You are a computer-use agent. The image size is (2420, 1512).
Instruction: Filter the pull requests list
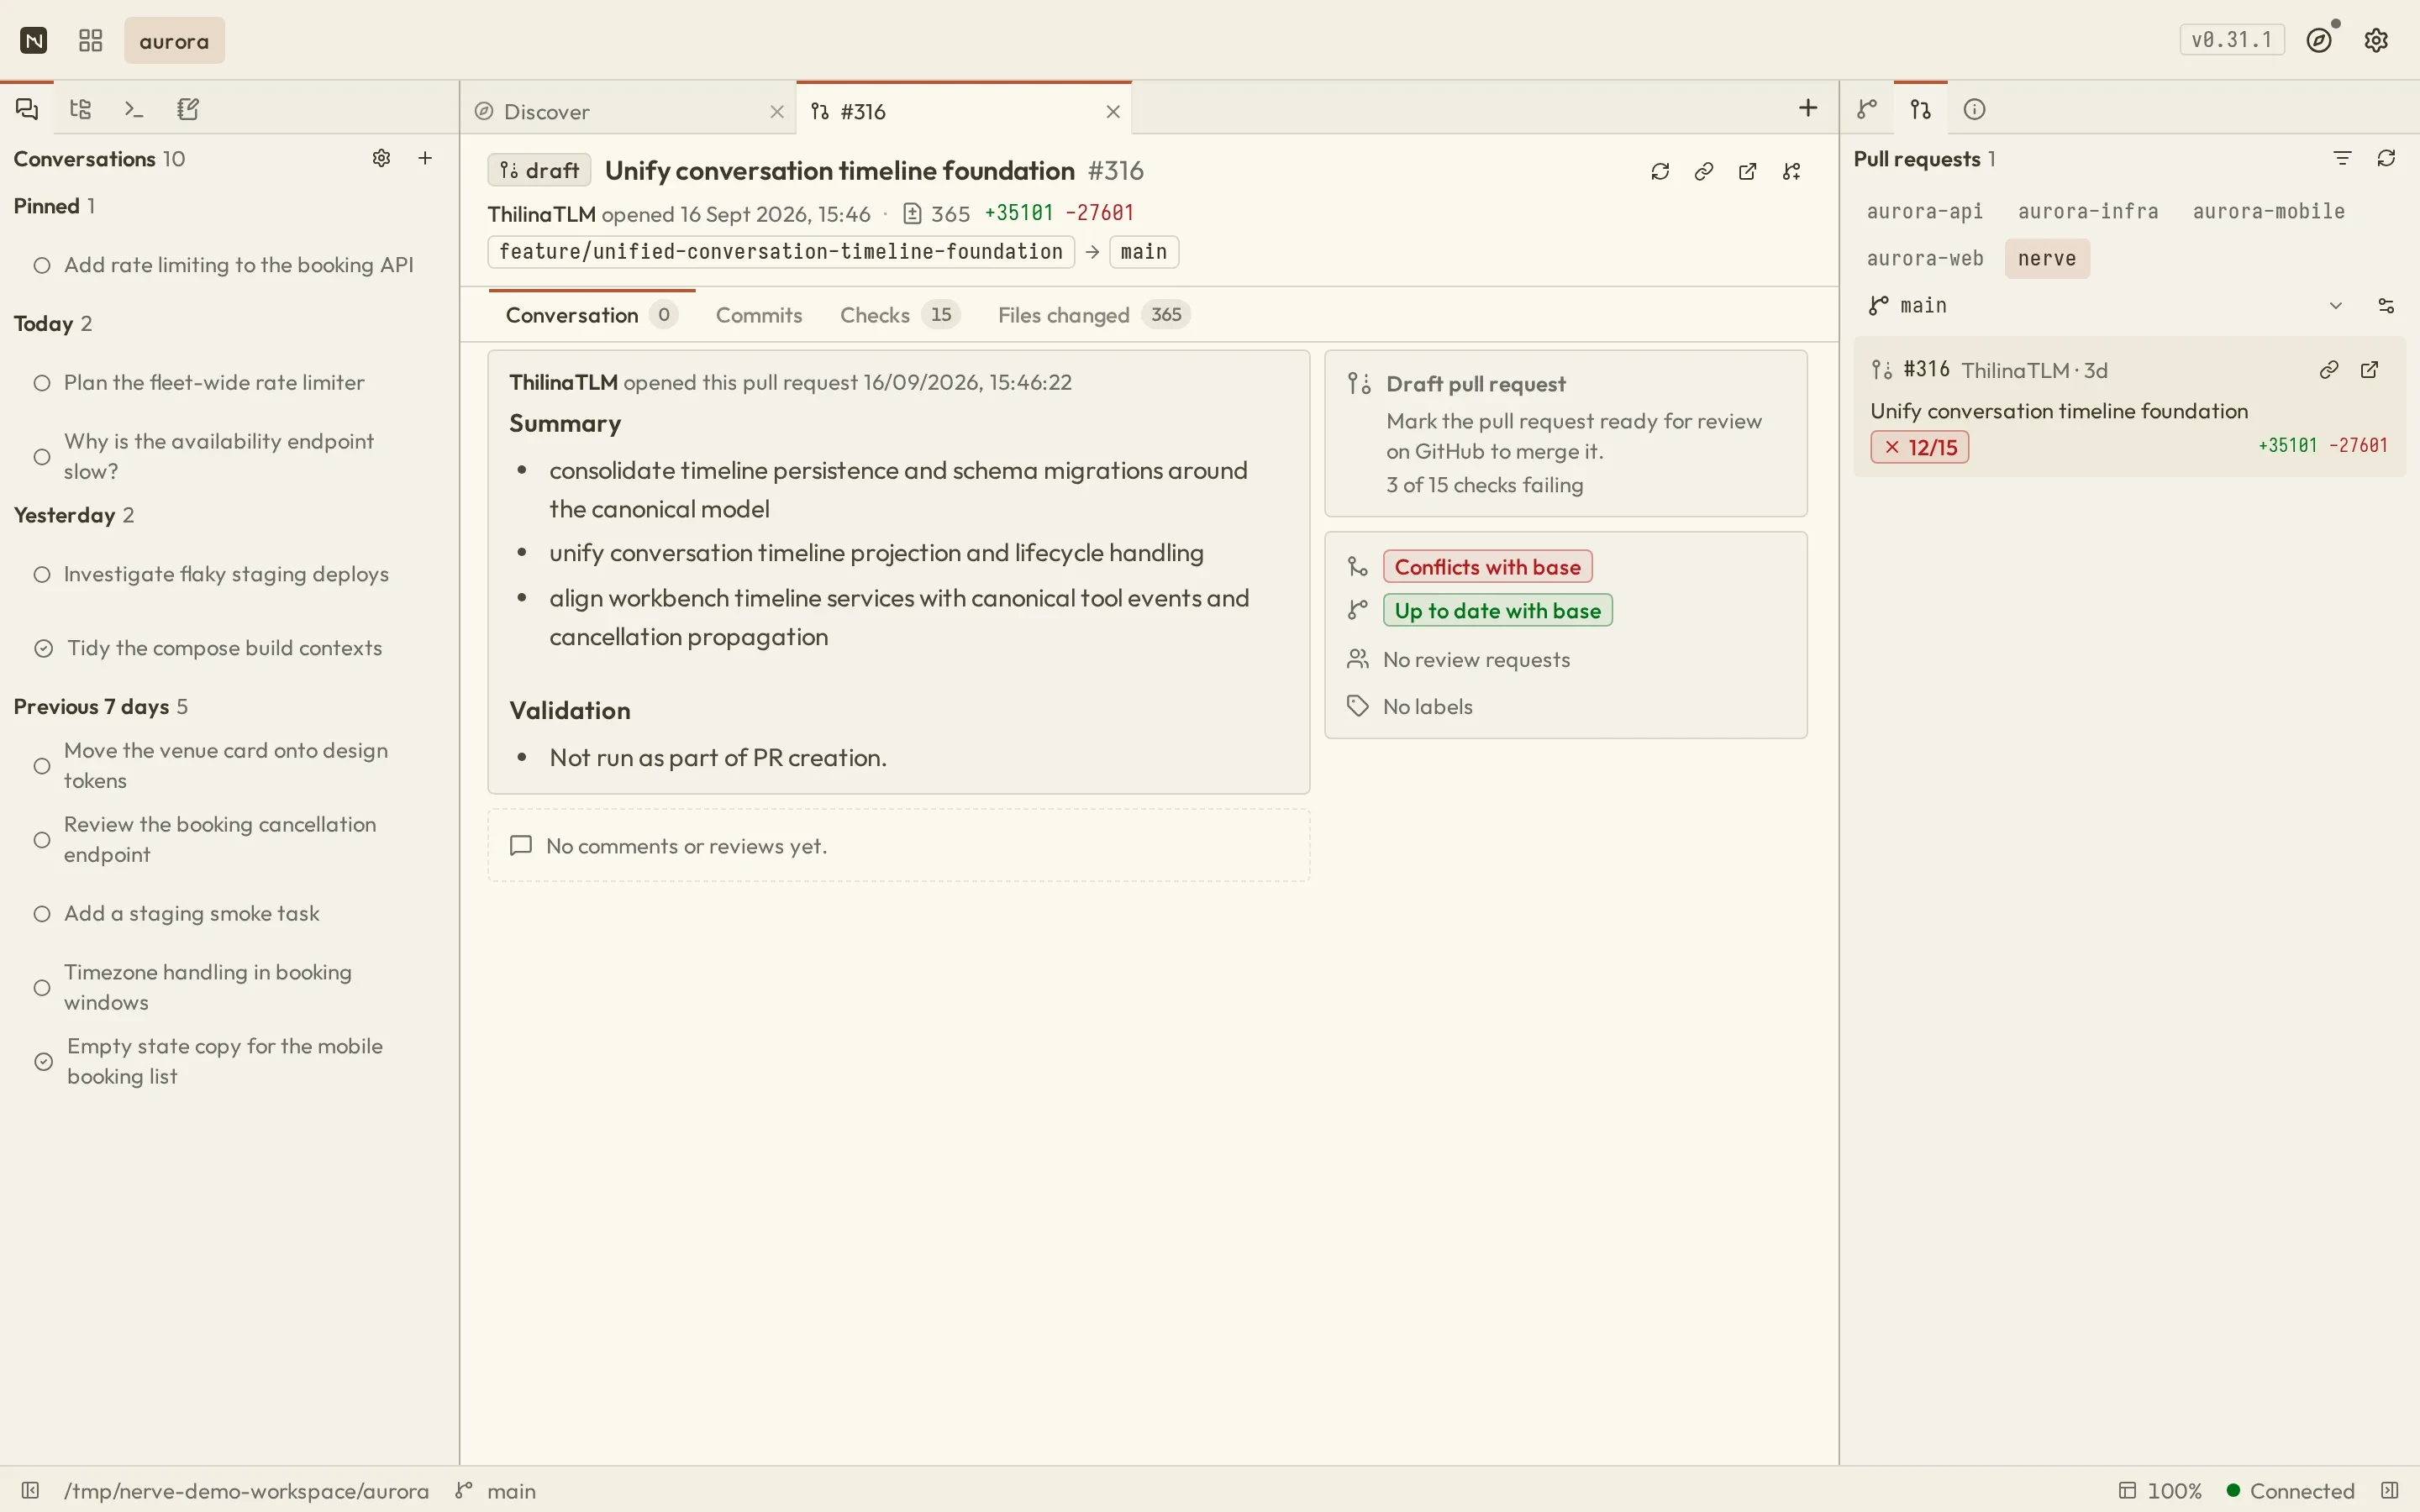click(2342, 158)
